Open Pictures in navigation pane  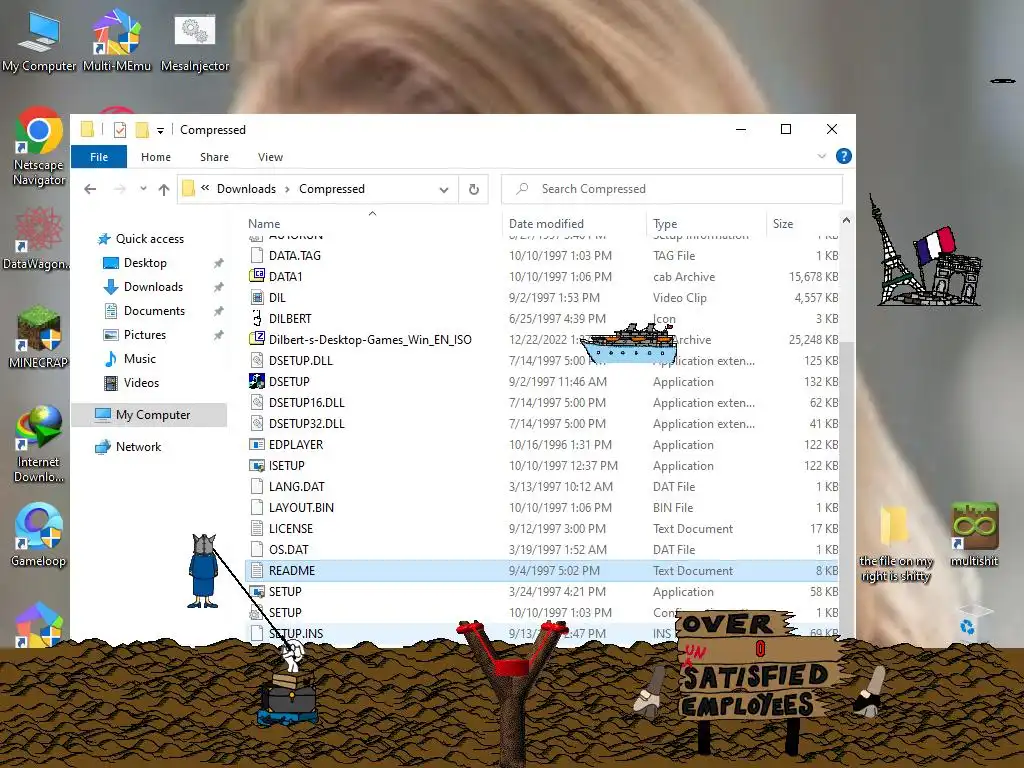145,334
